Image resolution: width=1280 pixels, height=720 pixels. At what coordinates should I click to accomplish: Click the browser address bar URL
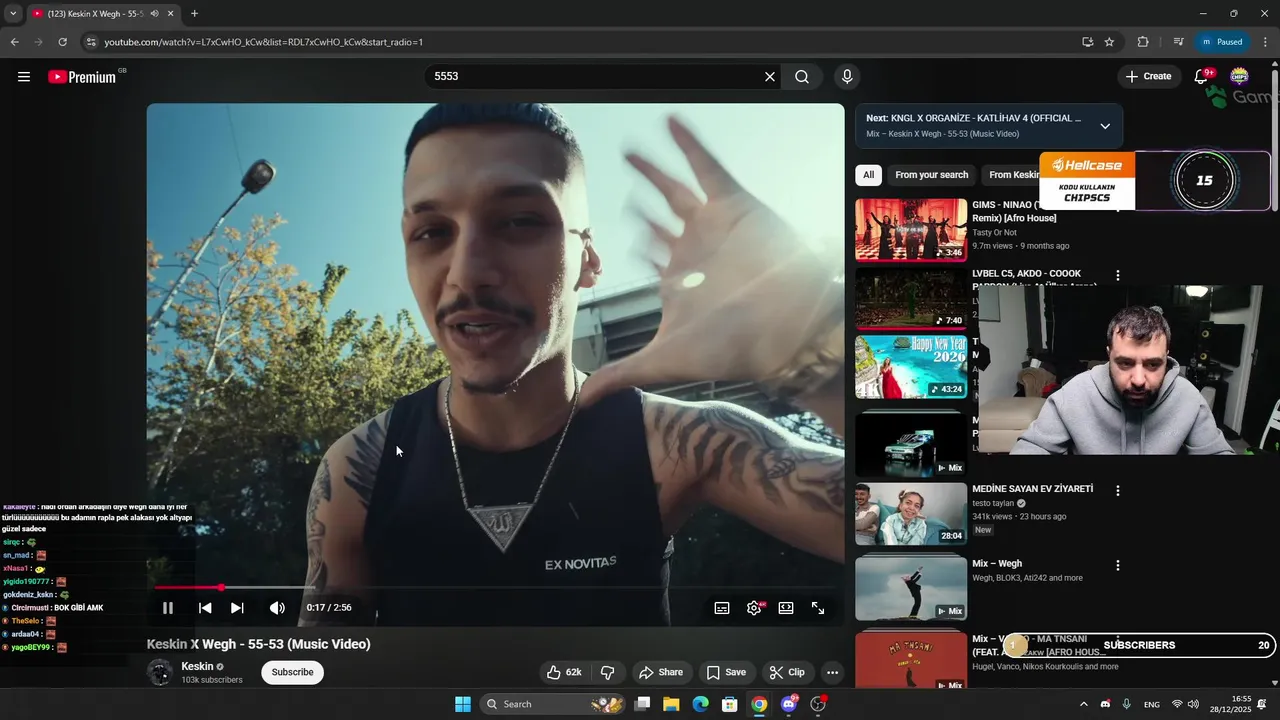264,42
